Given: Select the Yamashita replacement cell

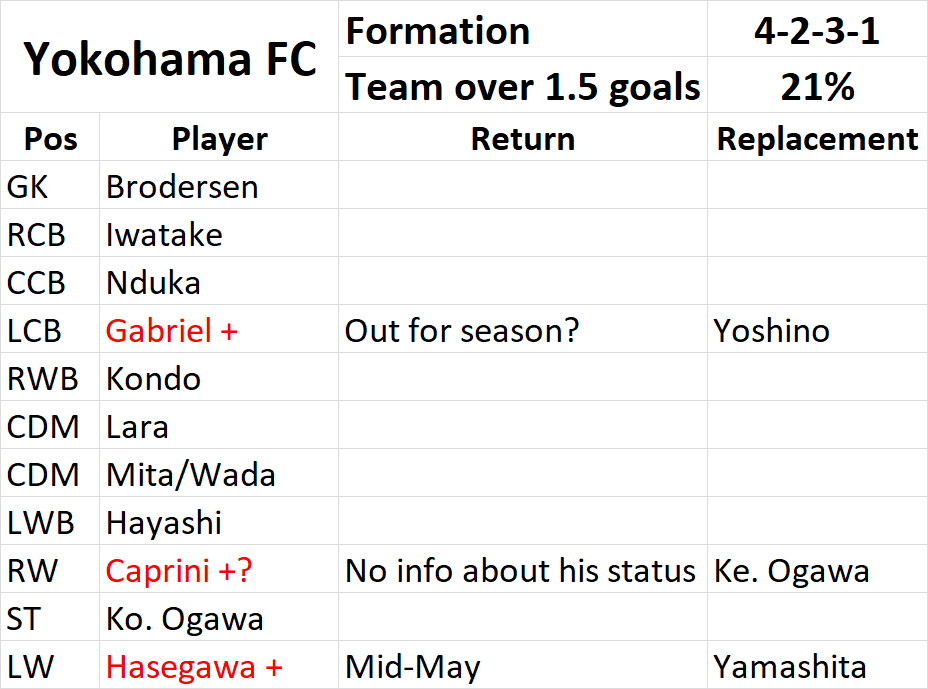Looking at the screenshot, I should [817, 665].
